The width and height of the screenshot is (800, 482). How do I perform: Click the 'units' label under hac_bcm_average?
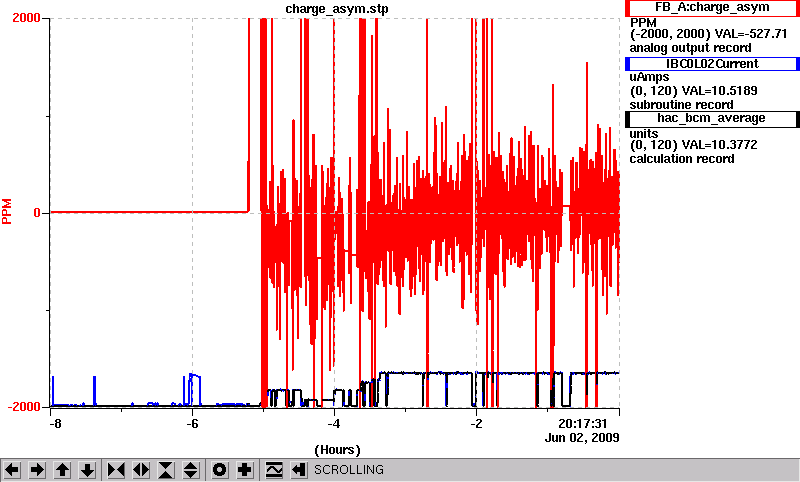click(644, 134)
